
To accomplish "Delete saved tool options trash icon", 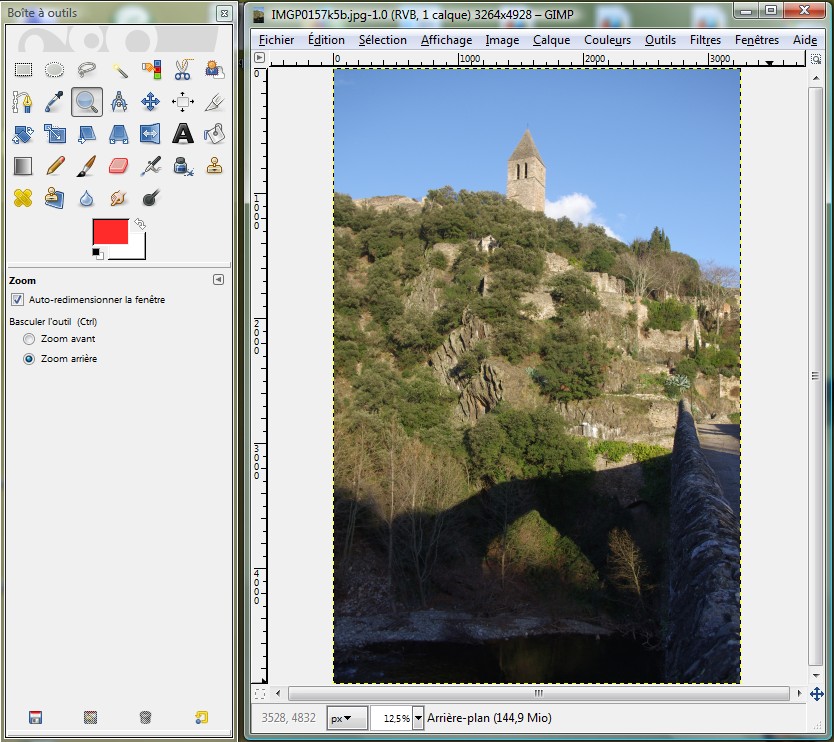I will click(145, 717).
